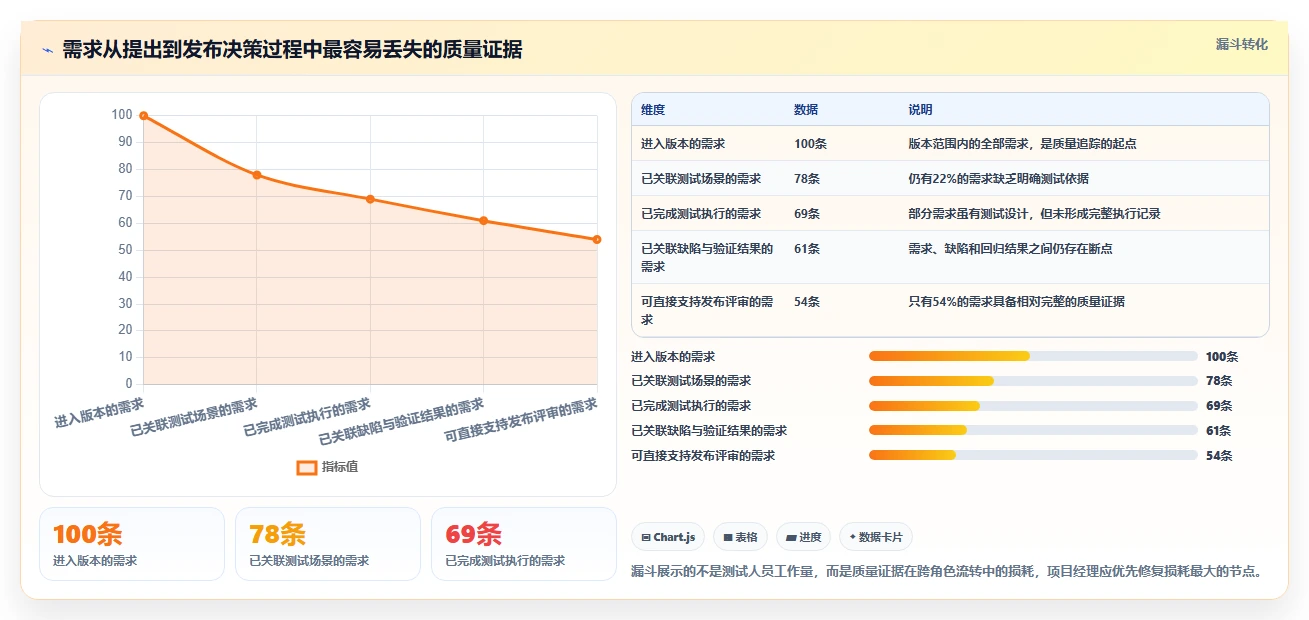Image resolution: width=1309 pixels, height=620 pixels.
Task: Click the 进度 tag chip
Action: pos(804,537)
